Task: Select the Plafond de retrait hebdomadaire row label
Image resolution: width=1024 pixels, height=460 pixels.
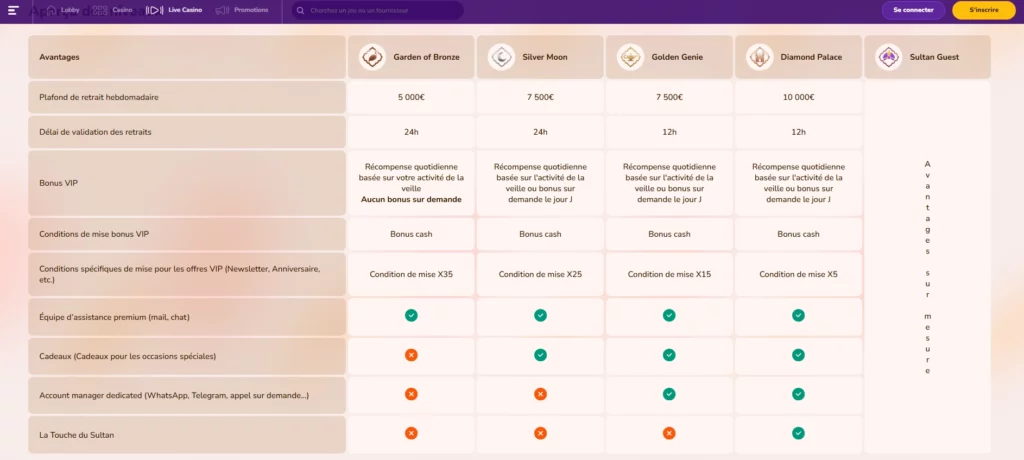Action: [99, 97]
